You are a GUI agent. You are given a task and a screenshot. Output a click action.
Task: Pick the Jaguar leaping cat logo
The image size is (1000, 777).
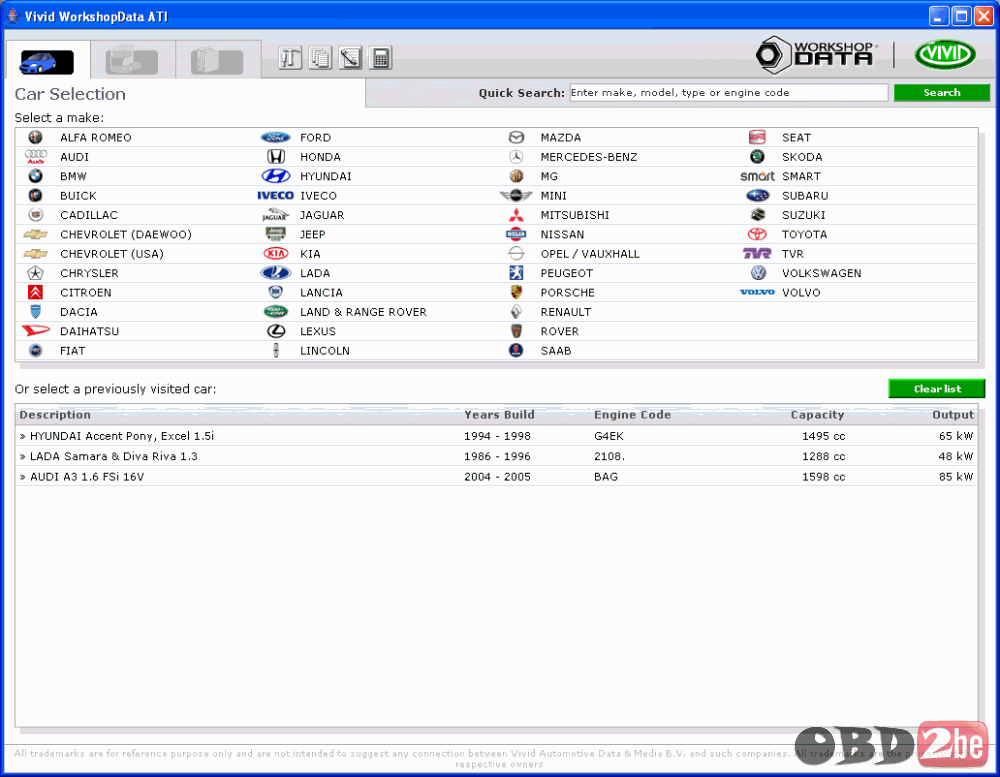click(x=276, y=215)
